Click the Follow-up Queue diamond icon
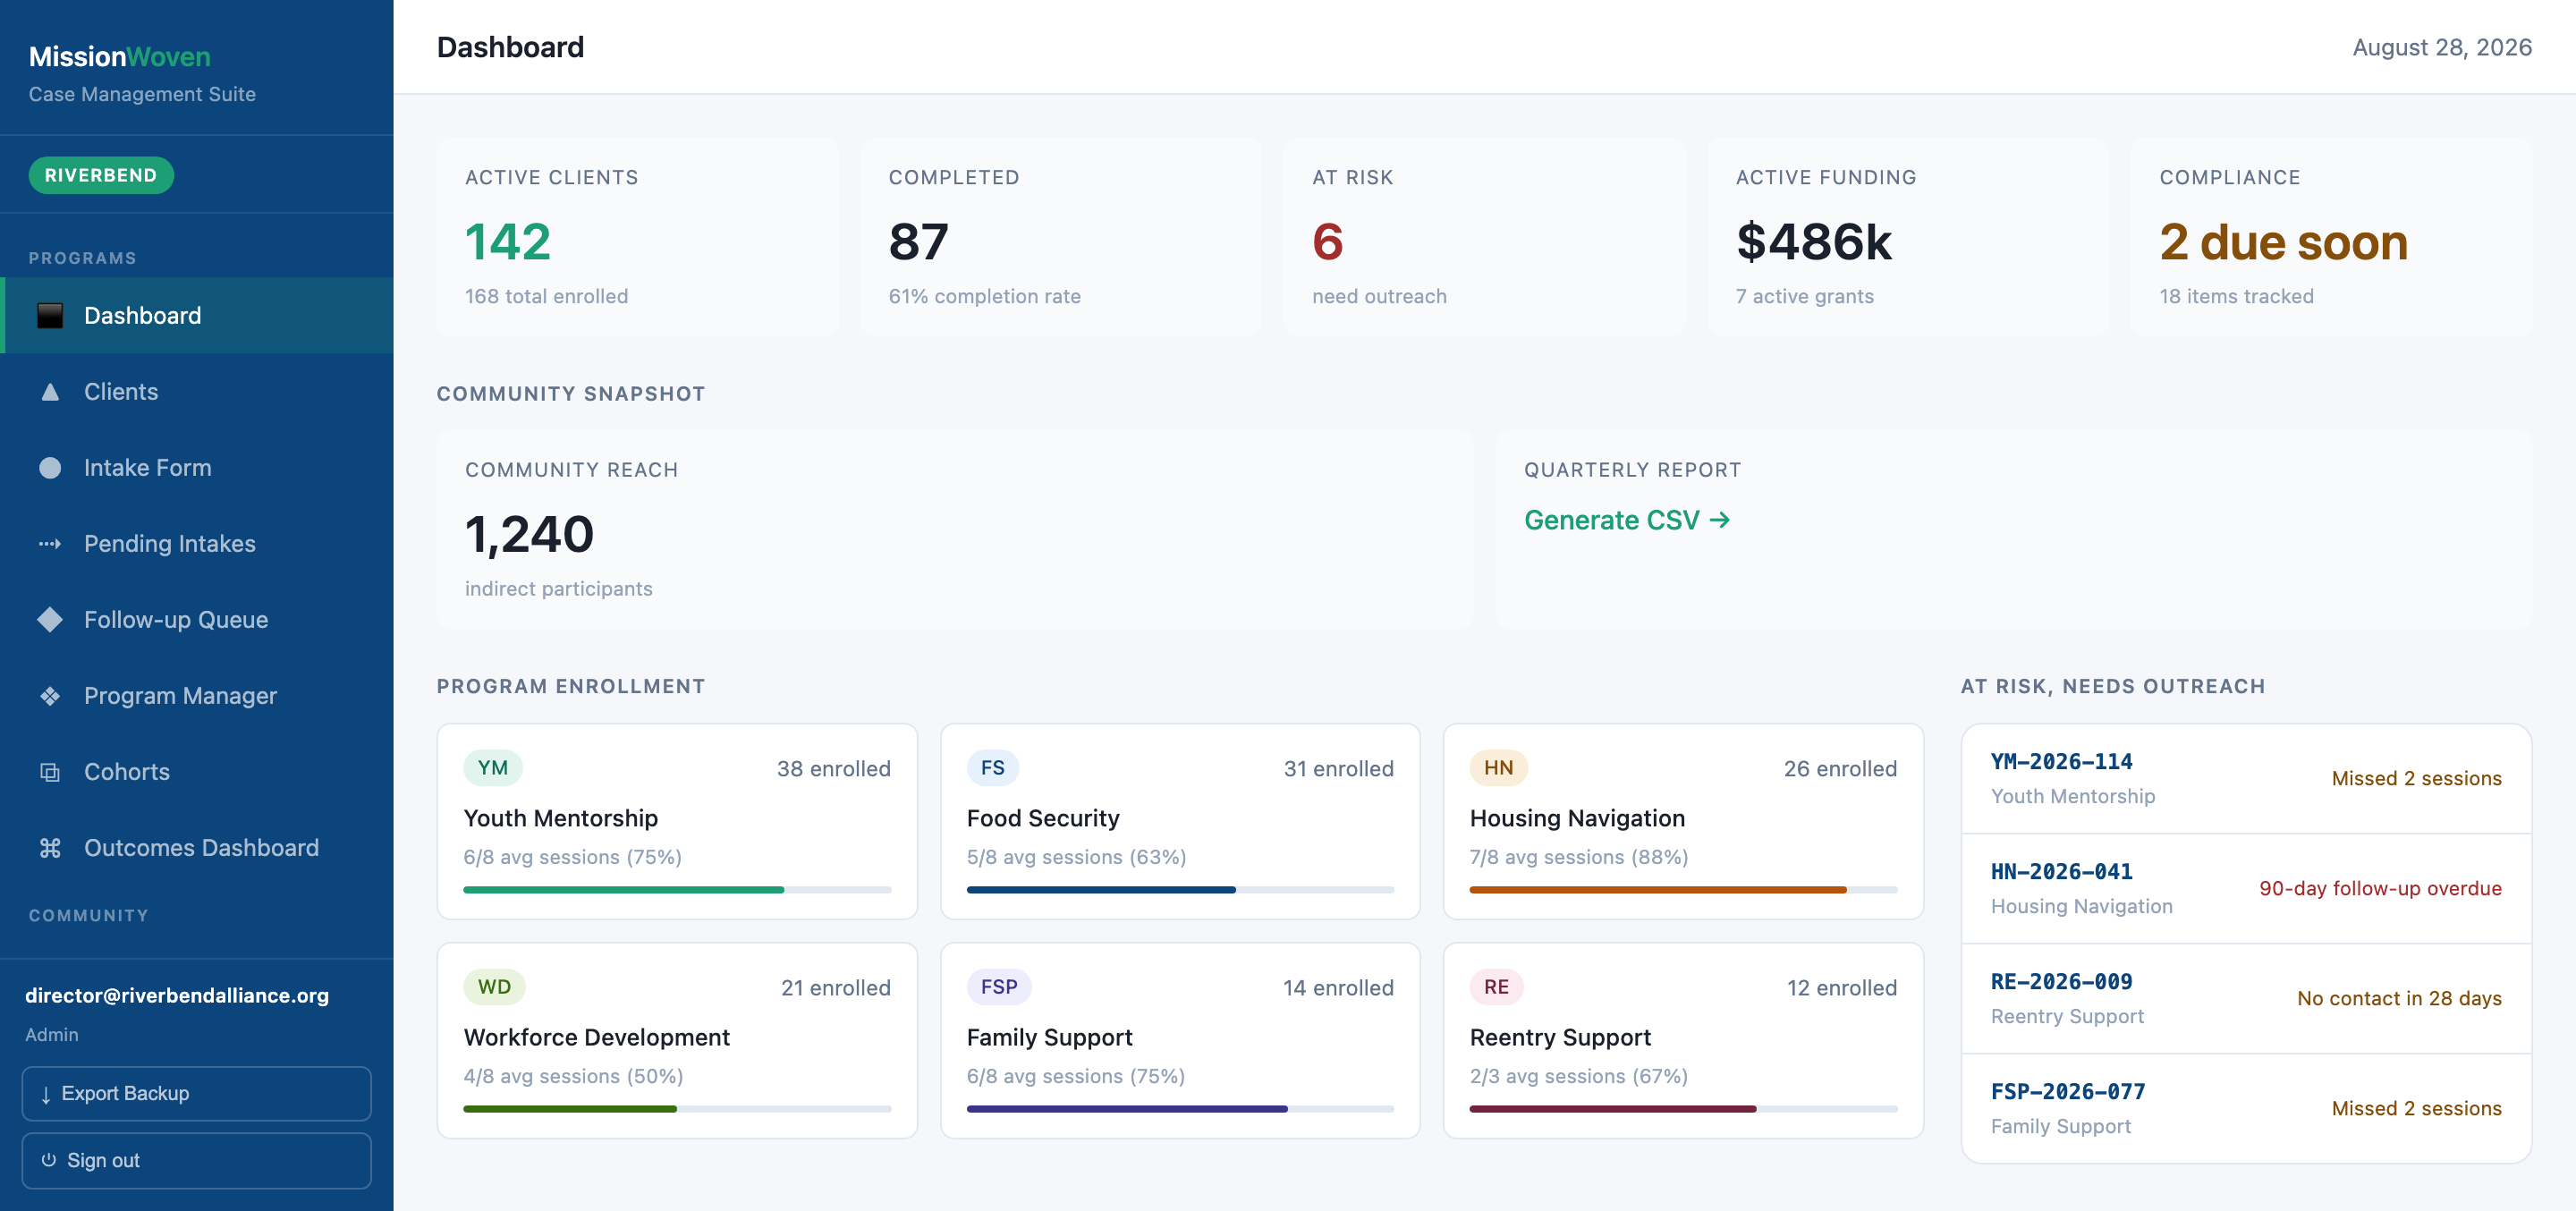 pos(50,619)
